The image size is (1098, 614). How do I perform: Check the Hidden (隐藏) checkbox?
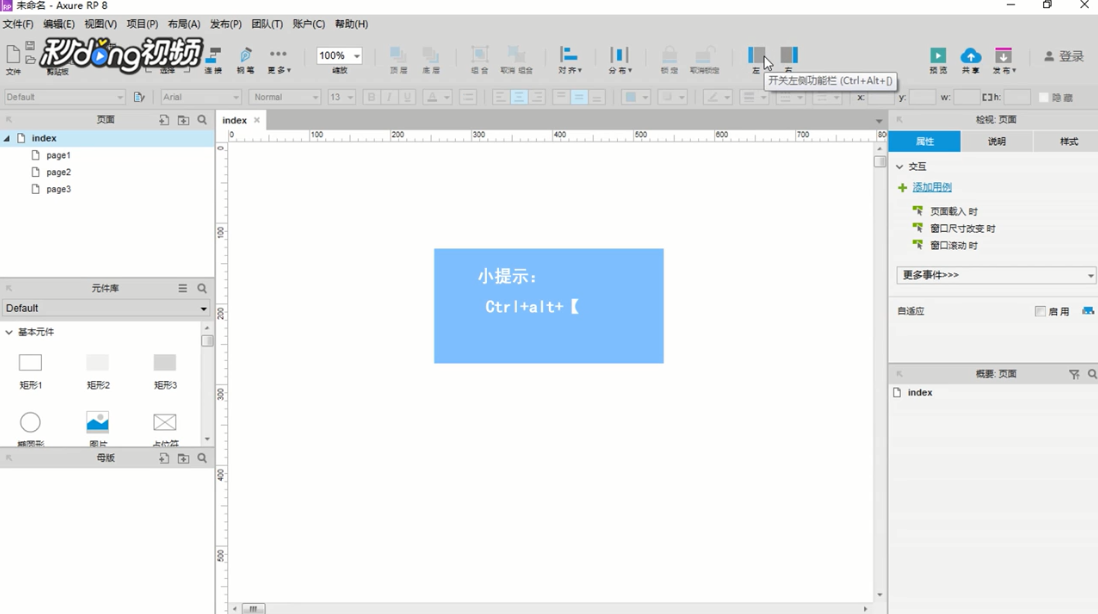click(x=1043, y=98)
